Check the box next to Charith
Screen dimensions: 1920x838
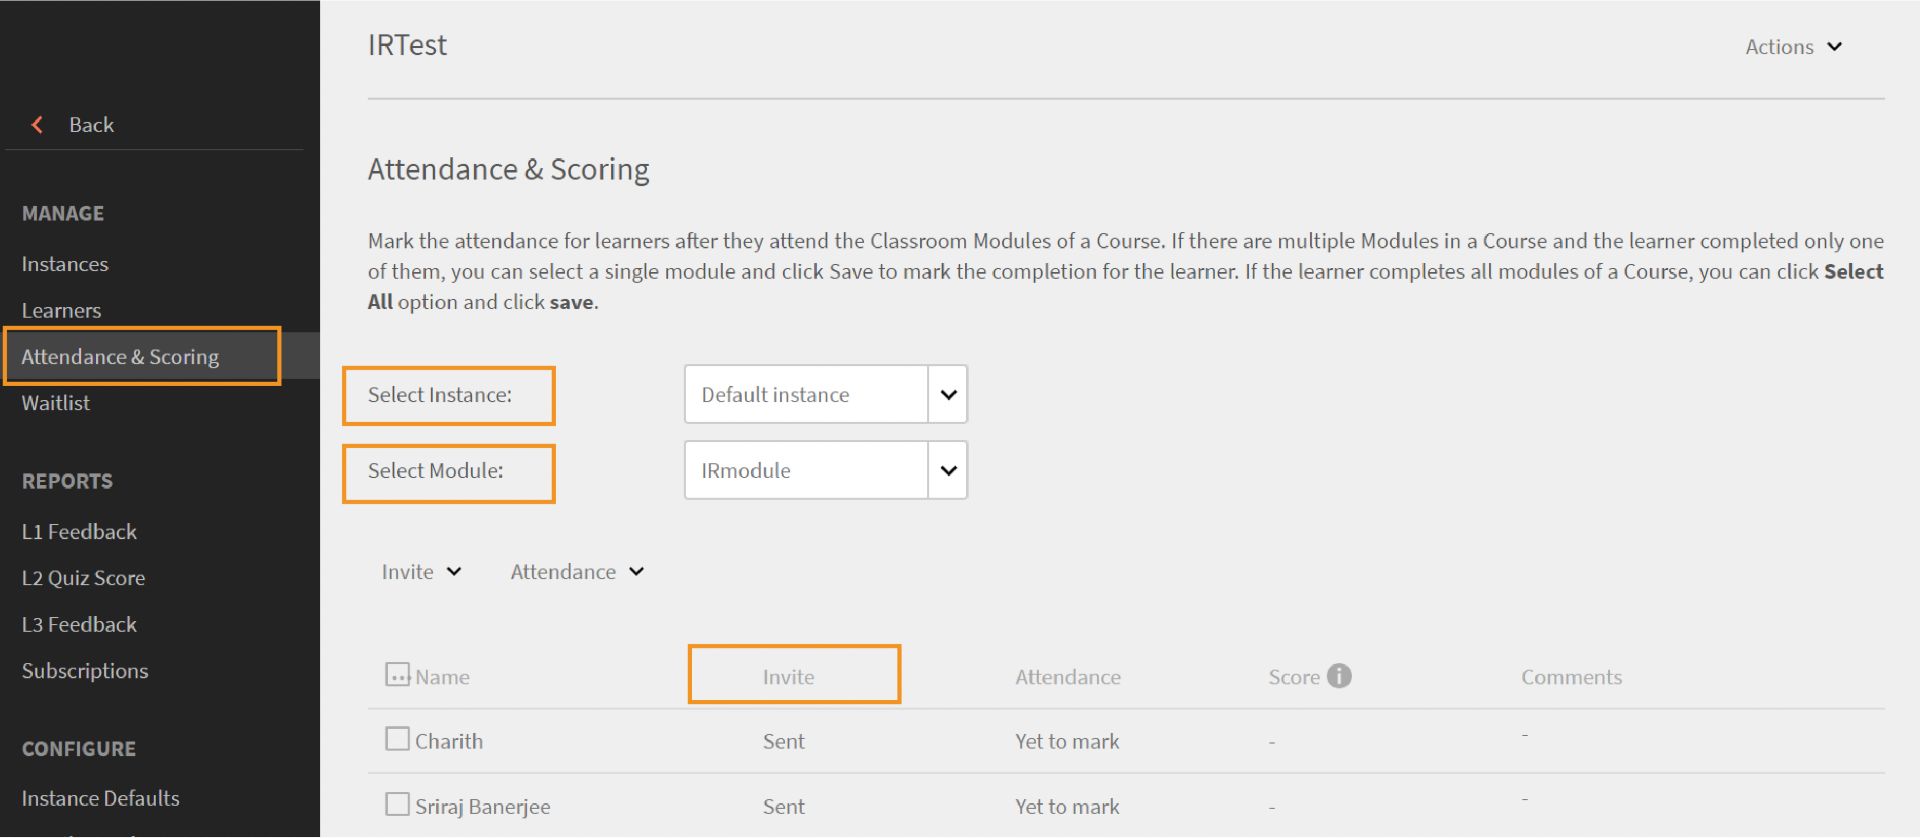click(397, 740)
